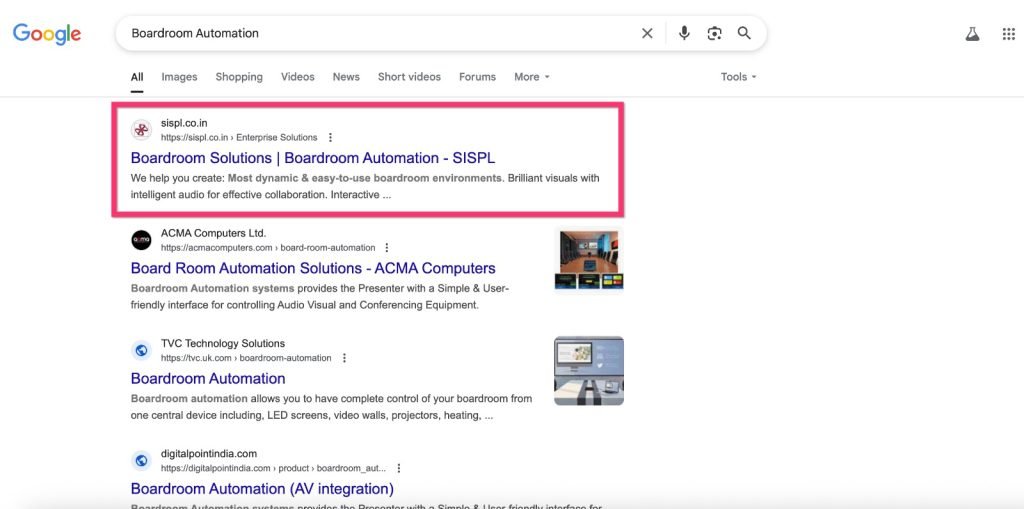Screen dimensions: 1024x509
Task: Click the 'digitalpointindia.com' site name
Action: 209,453
